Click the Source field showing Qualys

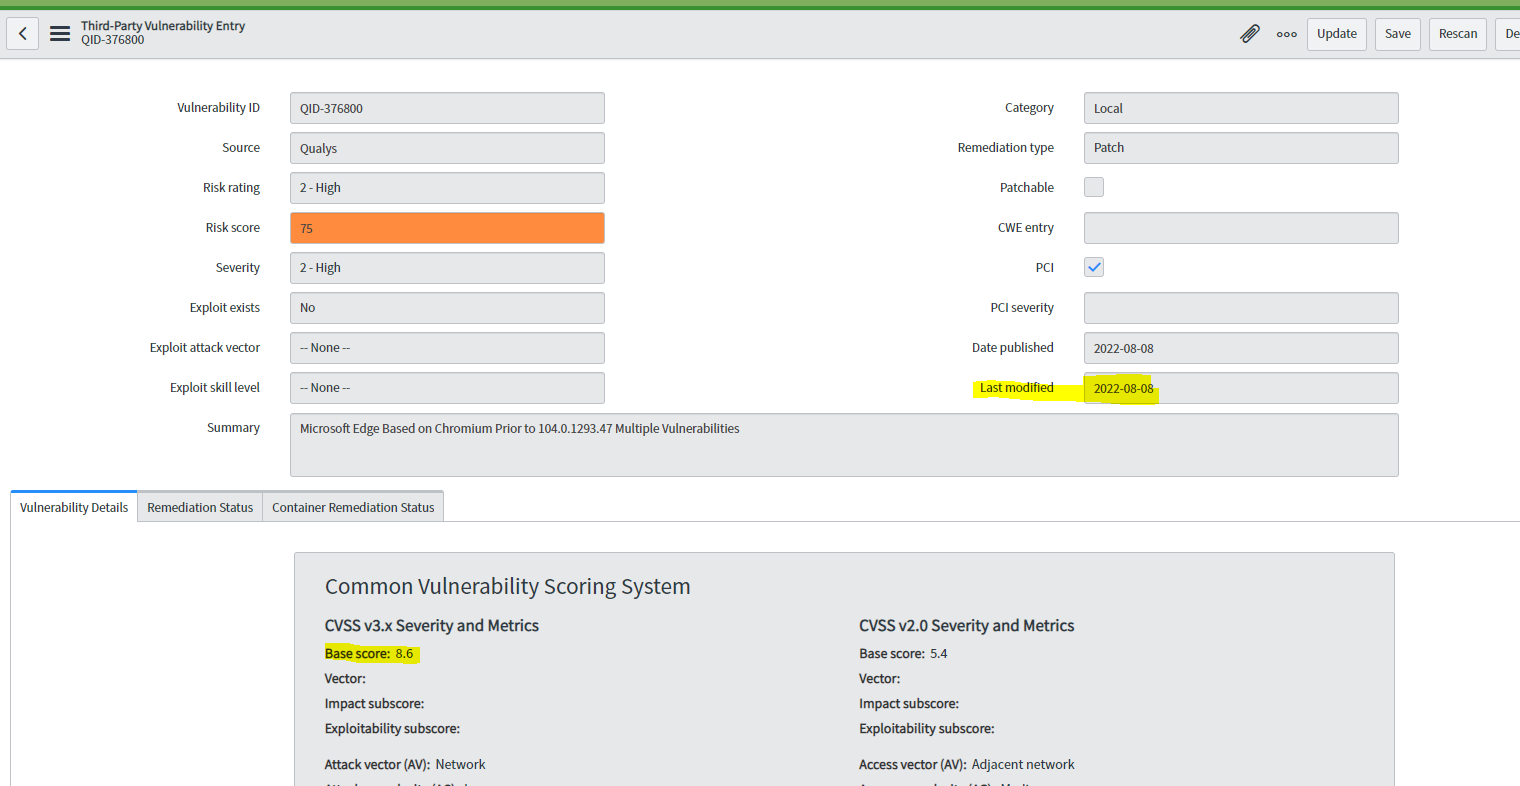pyautogui.click(x=447, y=148)
